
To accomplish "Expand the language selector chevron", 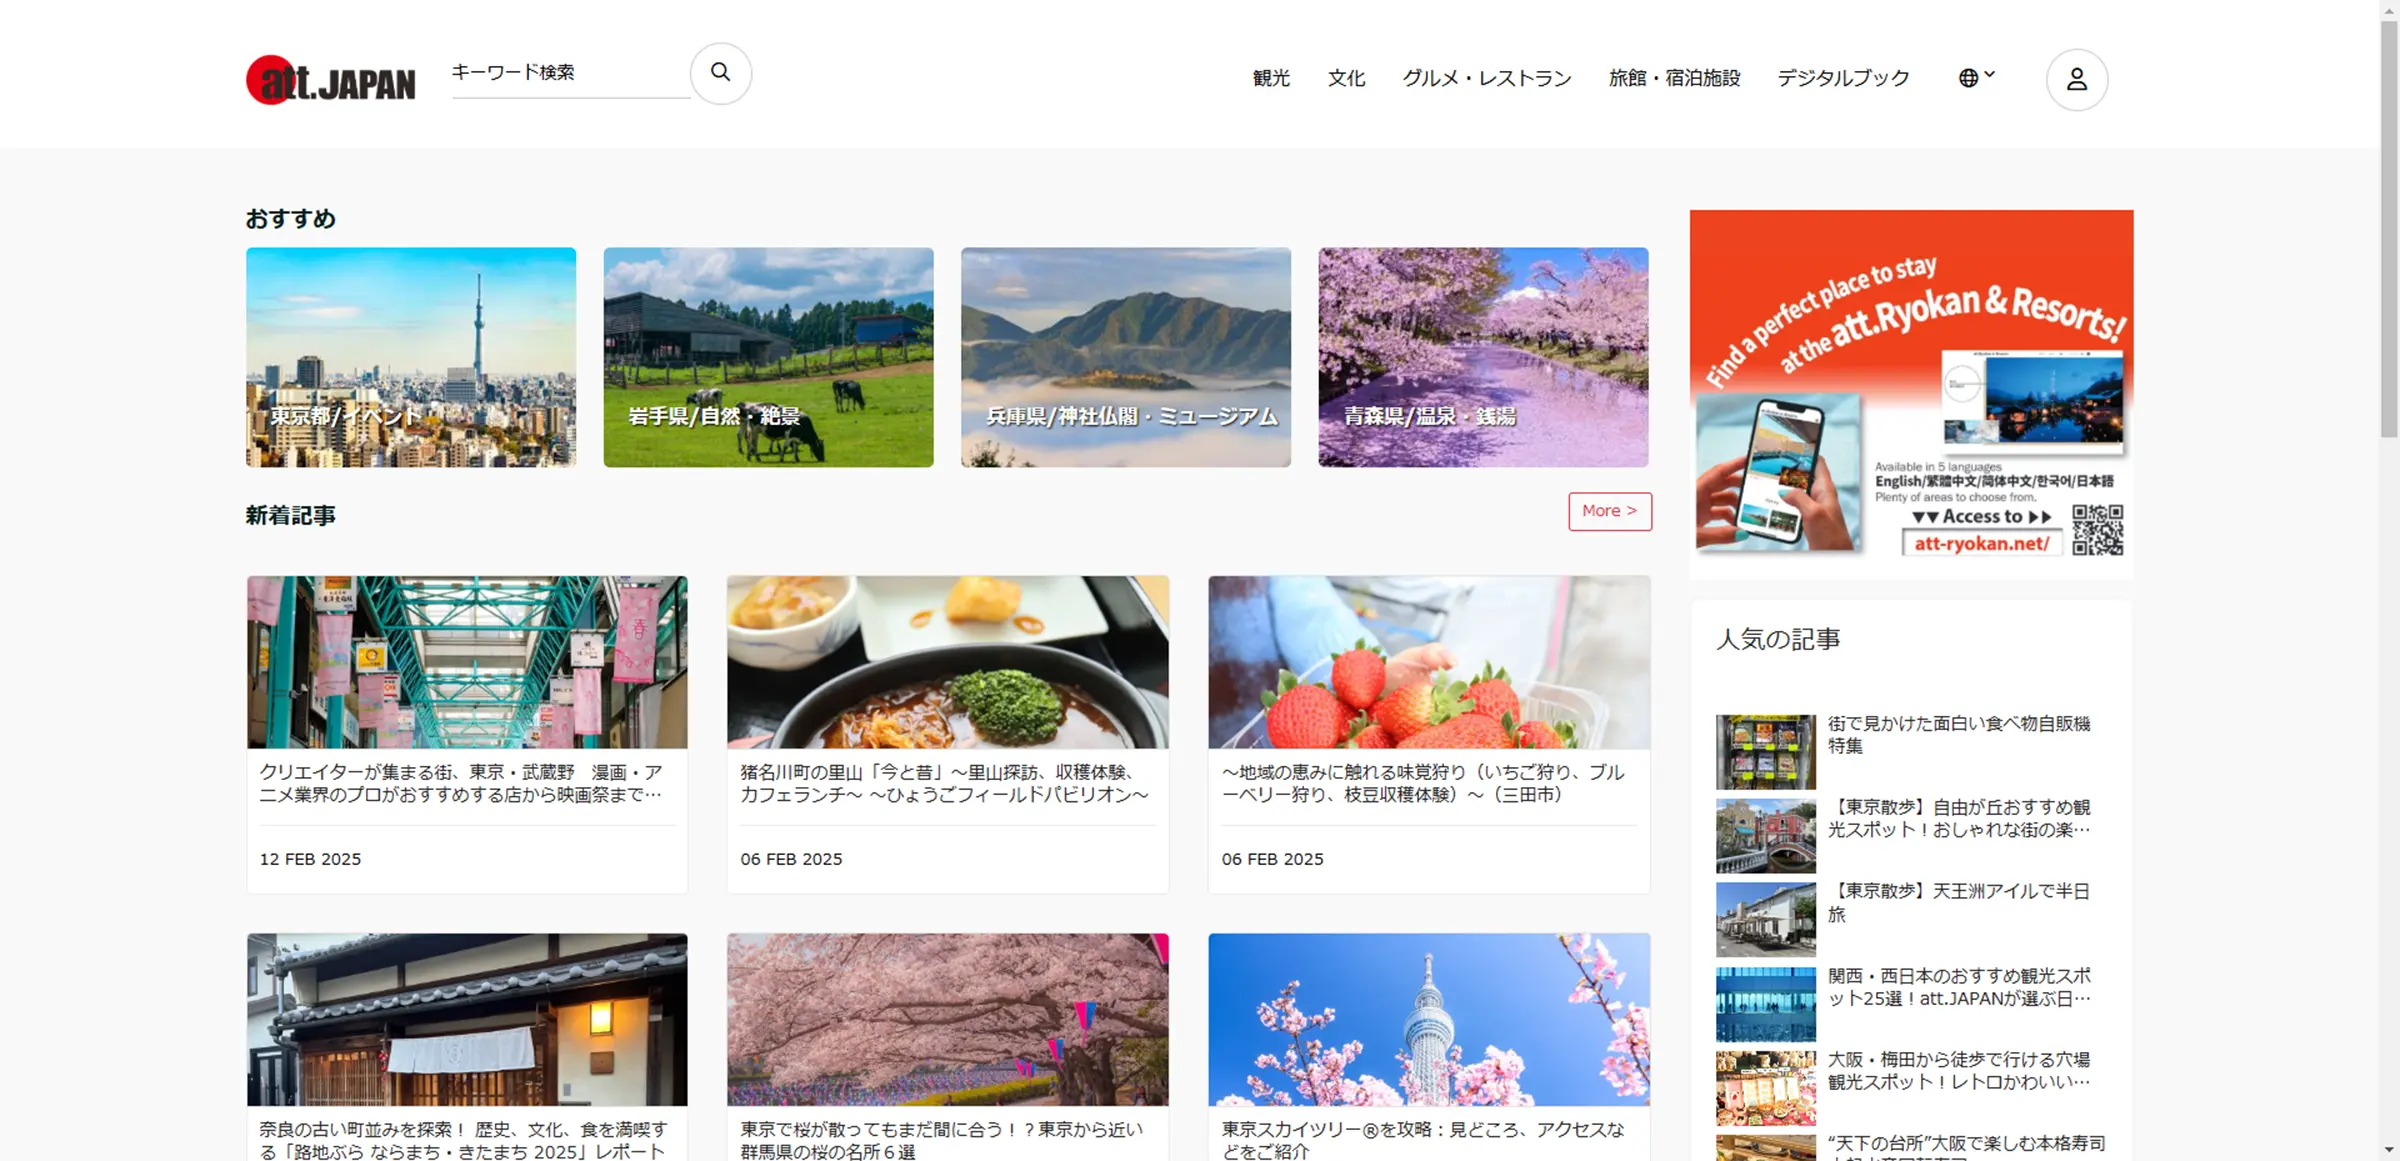I will (1990, 73).
